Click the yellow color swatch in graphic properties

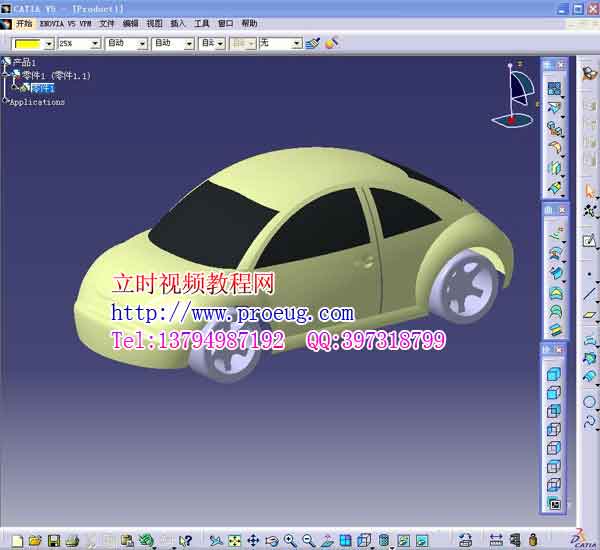(x=28, y=44)
